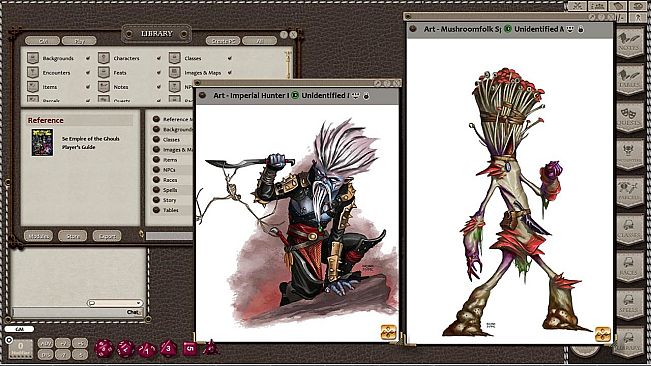Open the Monsters skull sidebar banner
Image resolution: width=651 pixels, height=366 pixels.
click(629, 155)
